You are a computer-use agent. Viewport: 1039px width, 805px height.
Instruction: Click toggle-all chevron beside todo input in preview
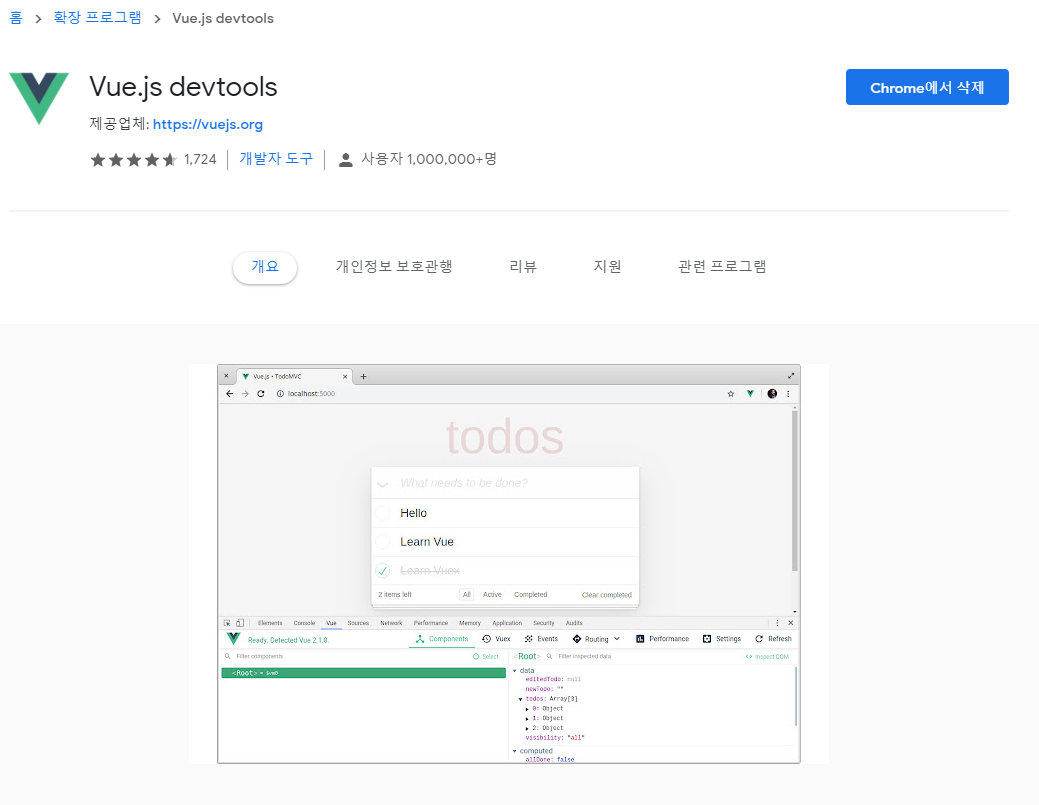(382, 484)
